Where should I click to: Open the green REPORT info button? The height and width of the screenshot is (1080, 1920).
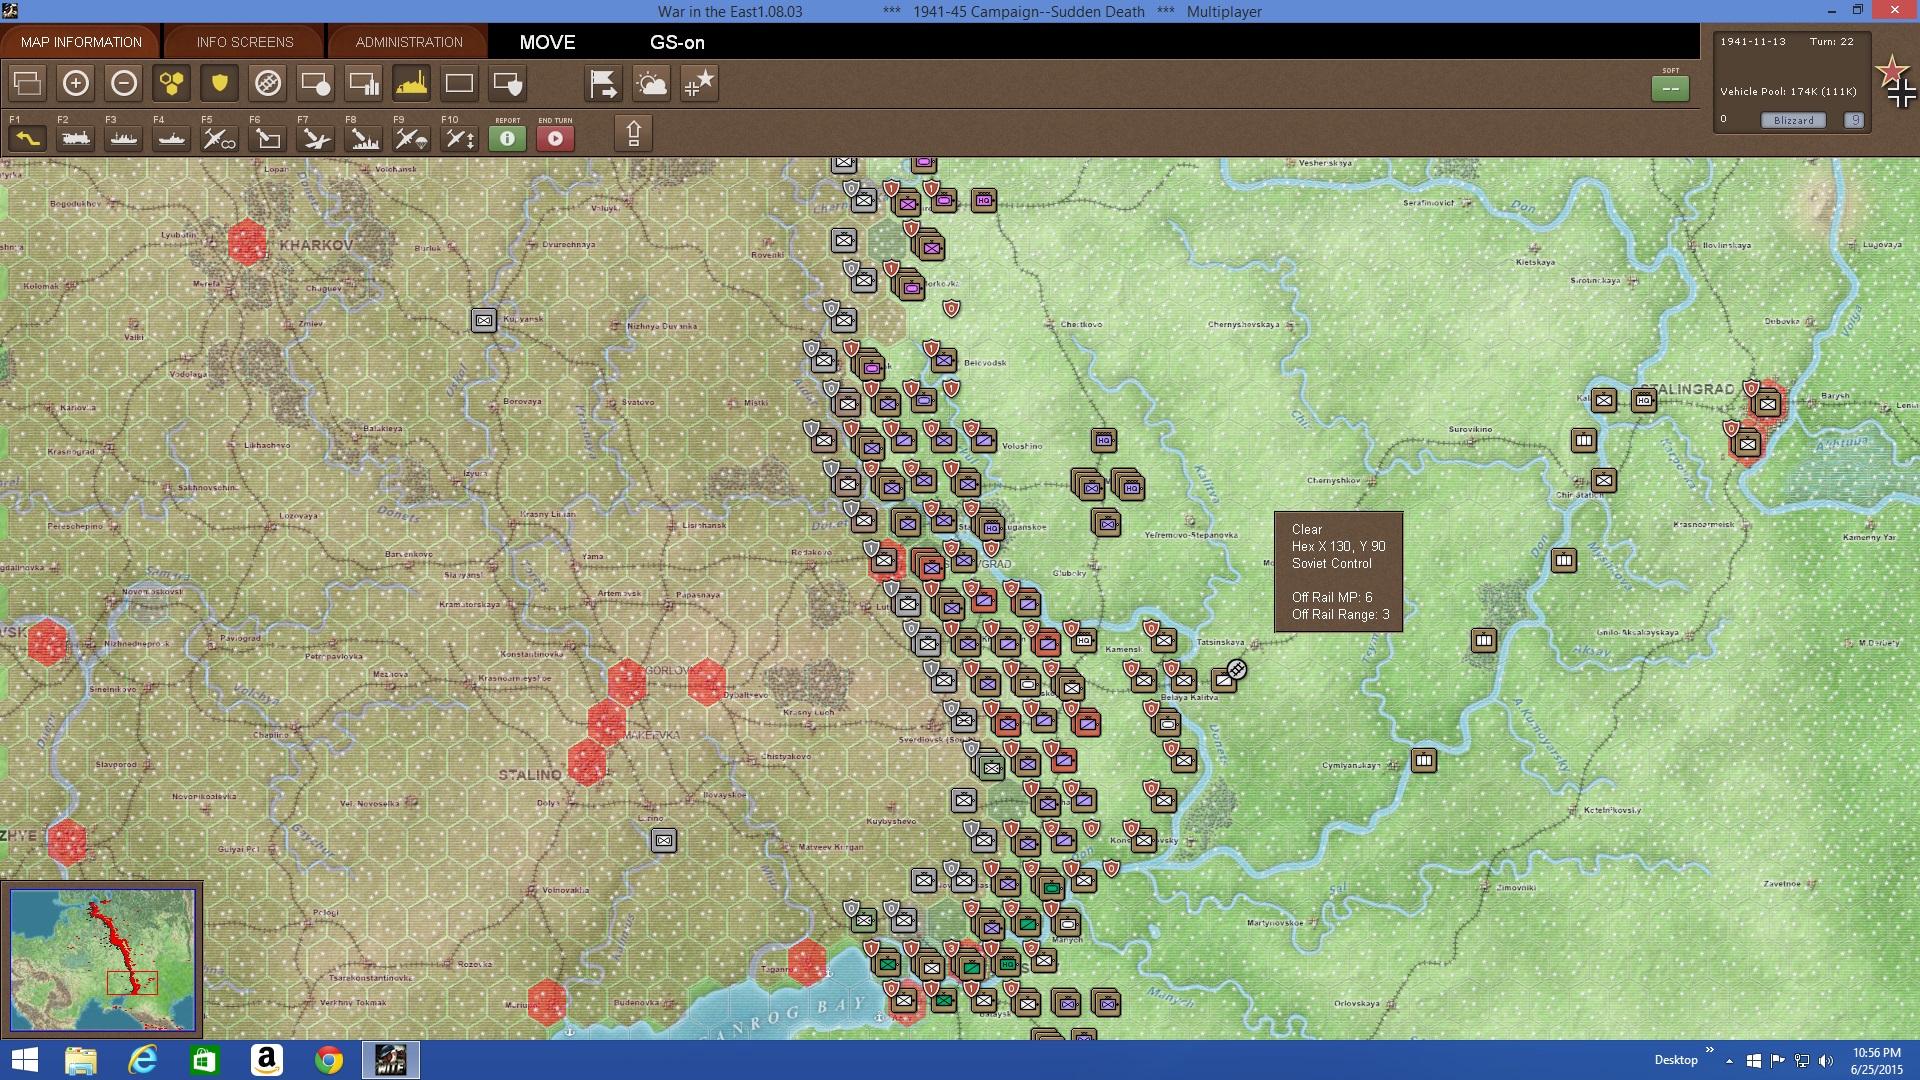click(x=508, y=138)
